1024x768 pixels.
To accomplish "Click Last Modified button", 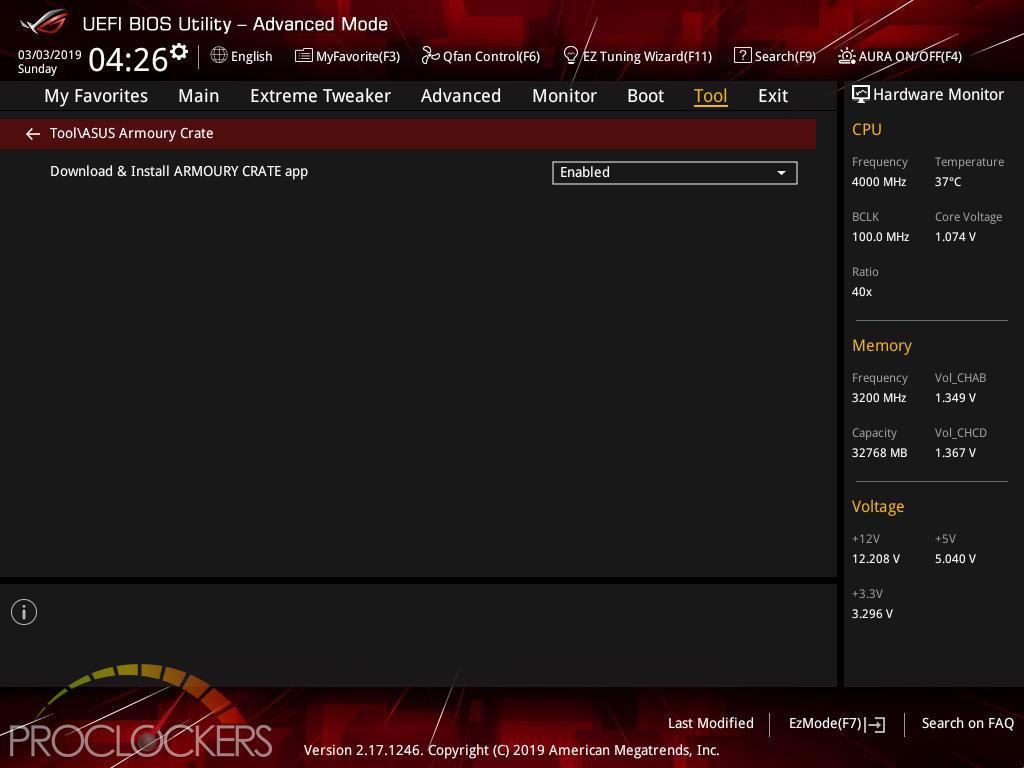I will point(711,723).
